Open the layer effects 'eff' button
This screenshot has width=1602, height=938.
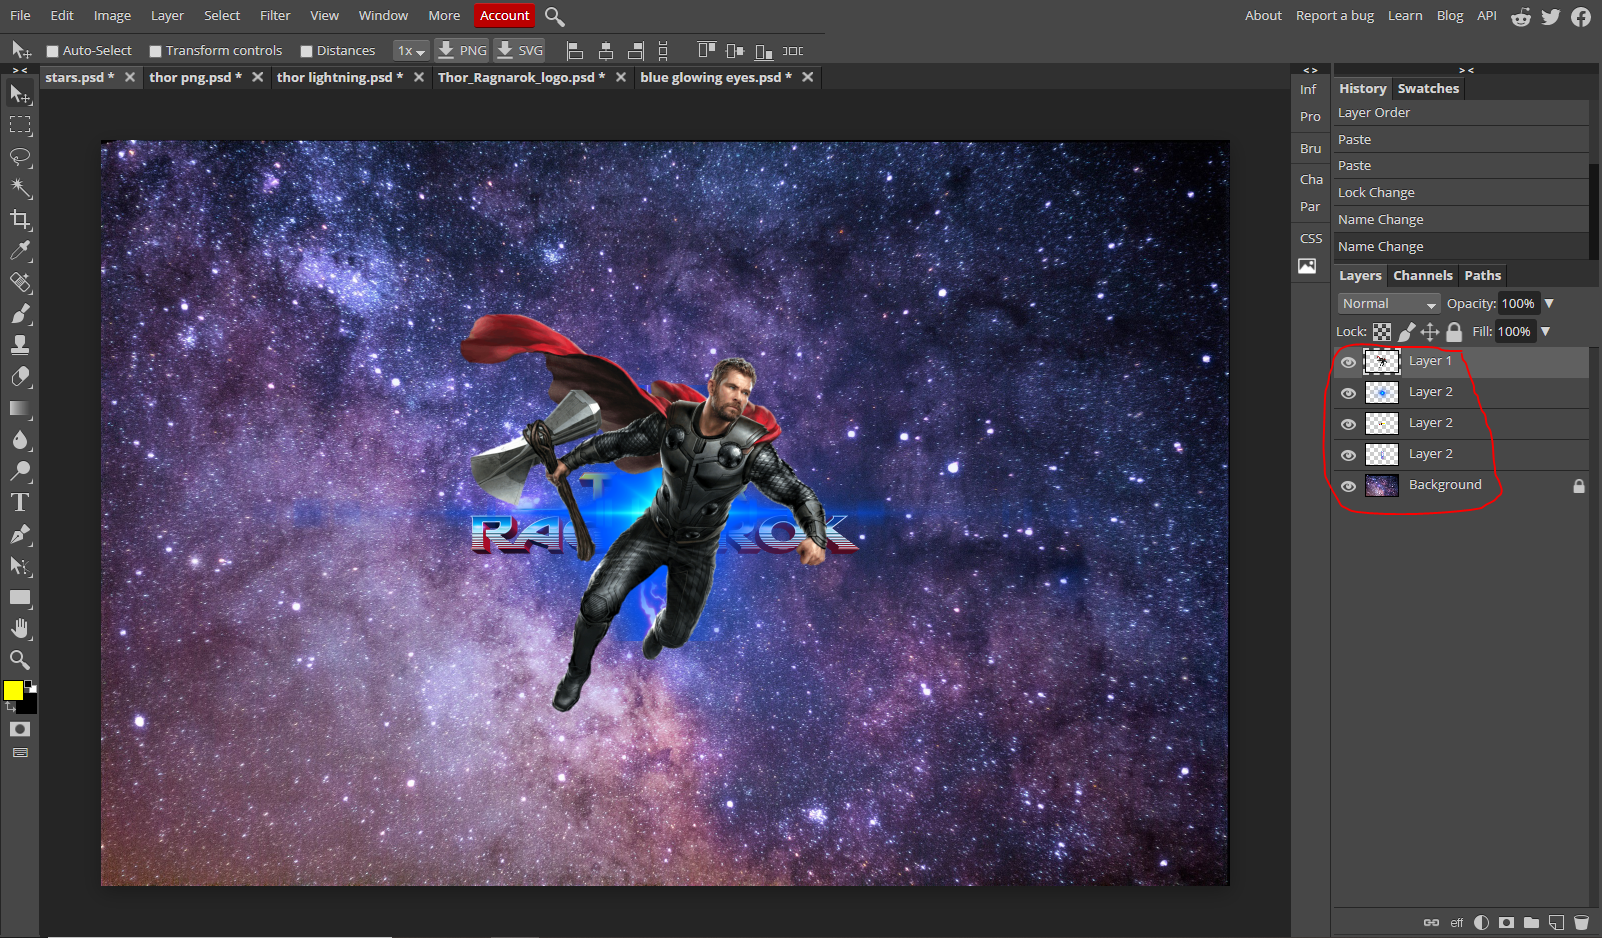(x=1456, y=923)
